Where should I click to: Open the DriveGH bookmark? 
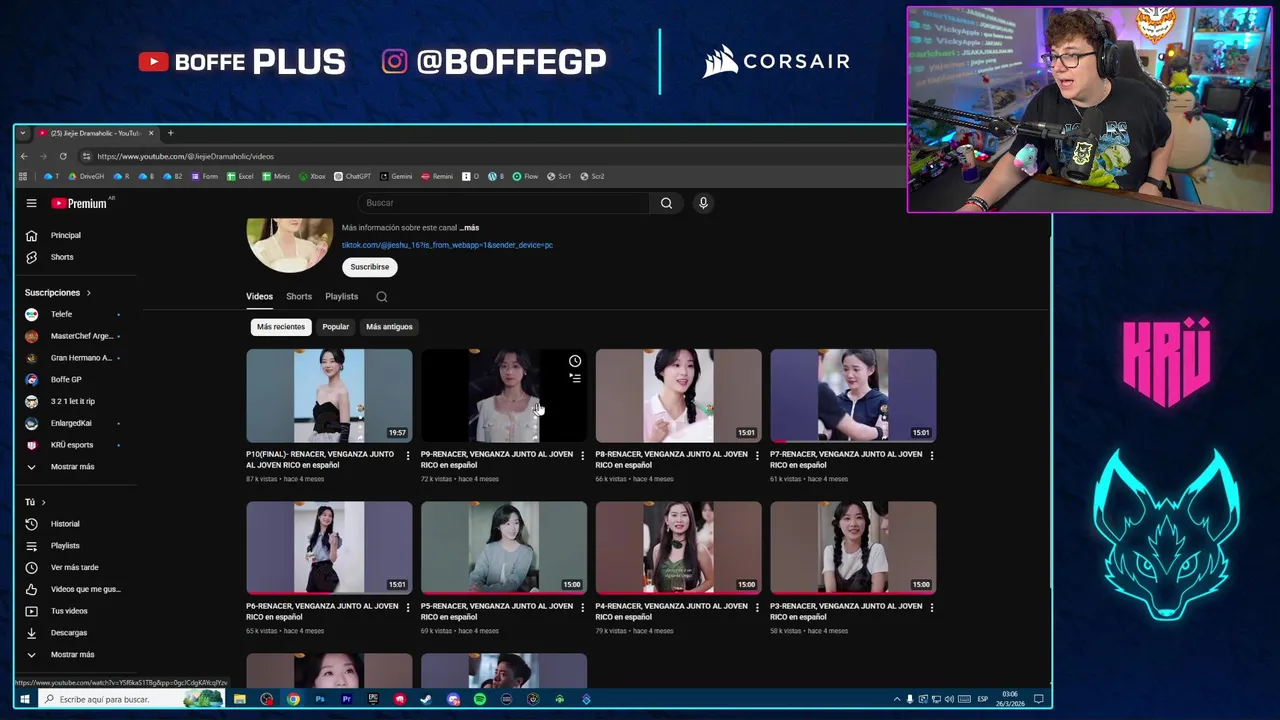pyautogui.click(x=86, y=176)
